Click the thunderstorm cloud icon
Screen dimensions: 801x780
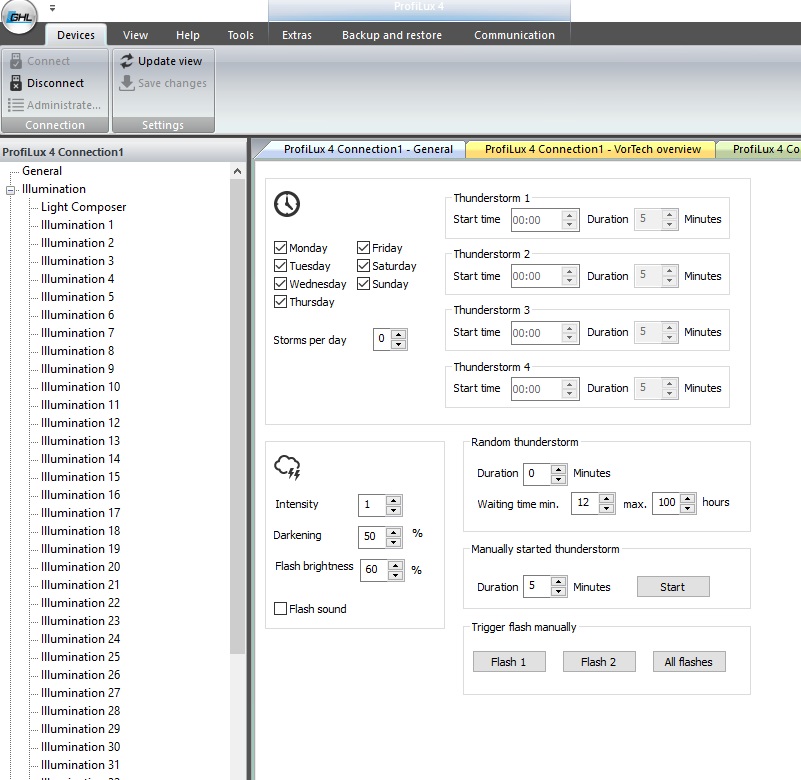click(288, 467)
